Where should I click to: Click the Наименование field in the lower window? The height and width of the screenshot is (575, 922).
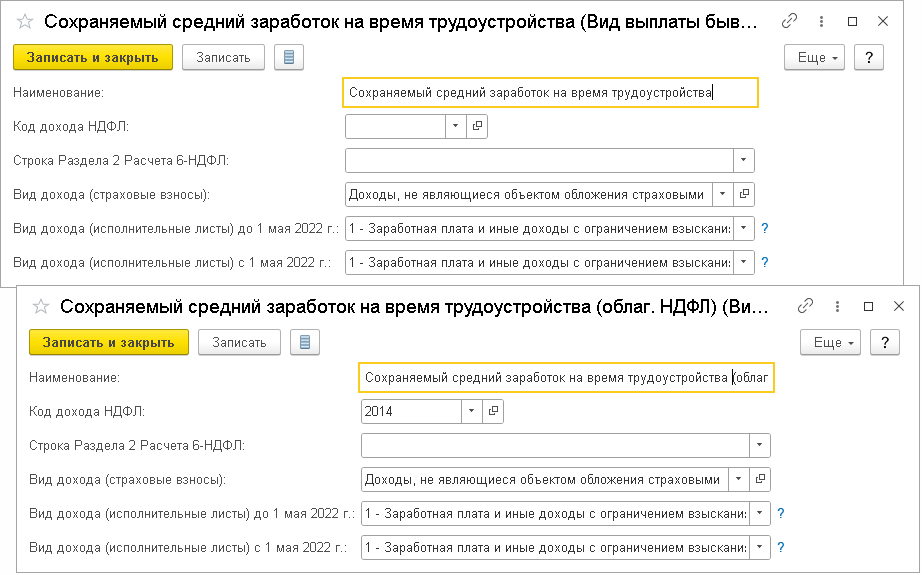565,378
